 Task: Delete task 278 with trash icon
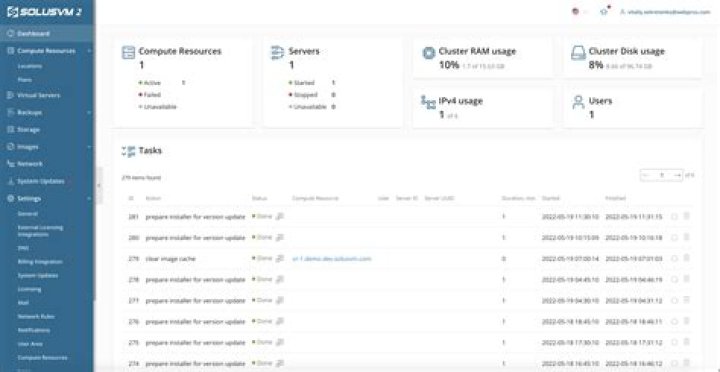tap(686, 279)
